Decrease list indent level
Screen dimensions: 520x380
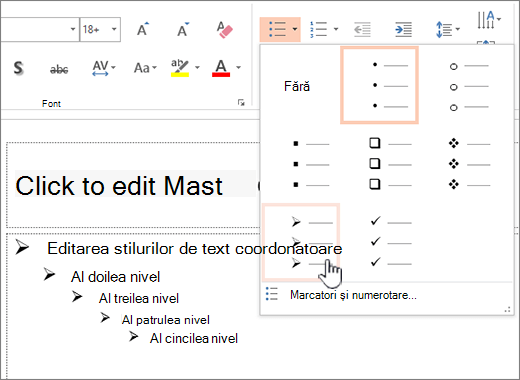(x=362, y=29)
